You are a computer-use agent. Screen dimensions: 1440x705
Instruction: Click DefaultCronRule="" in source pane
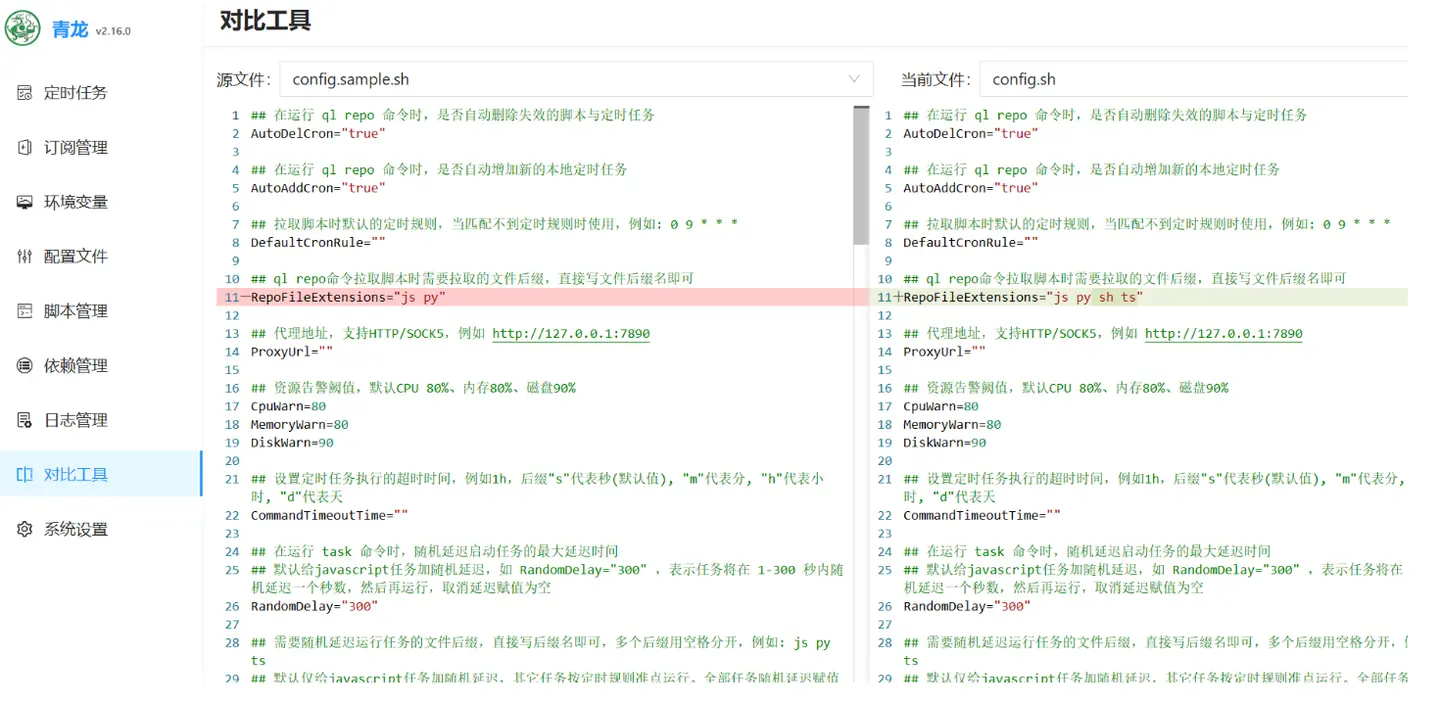point(318,243)
